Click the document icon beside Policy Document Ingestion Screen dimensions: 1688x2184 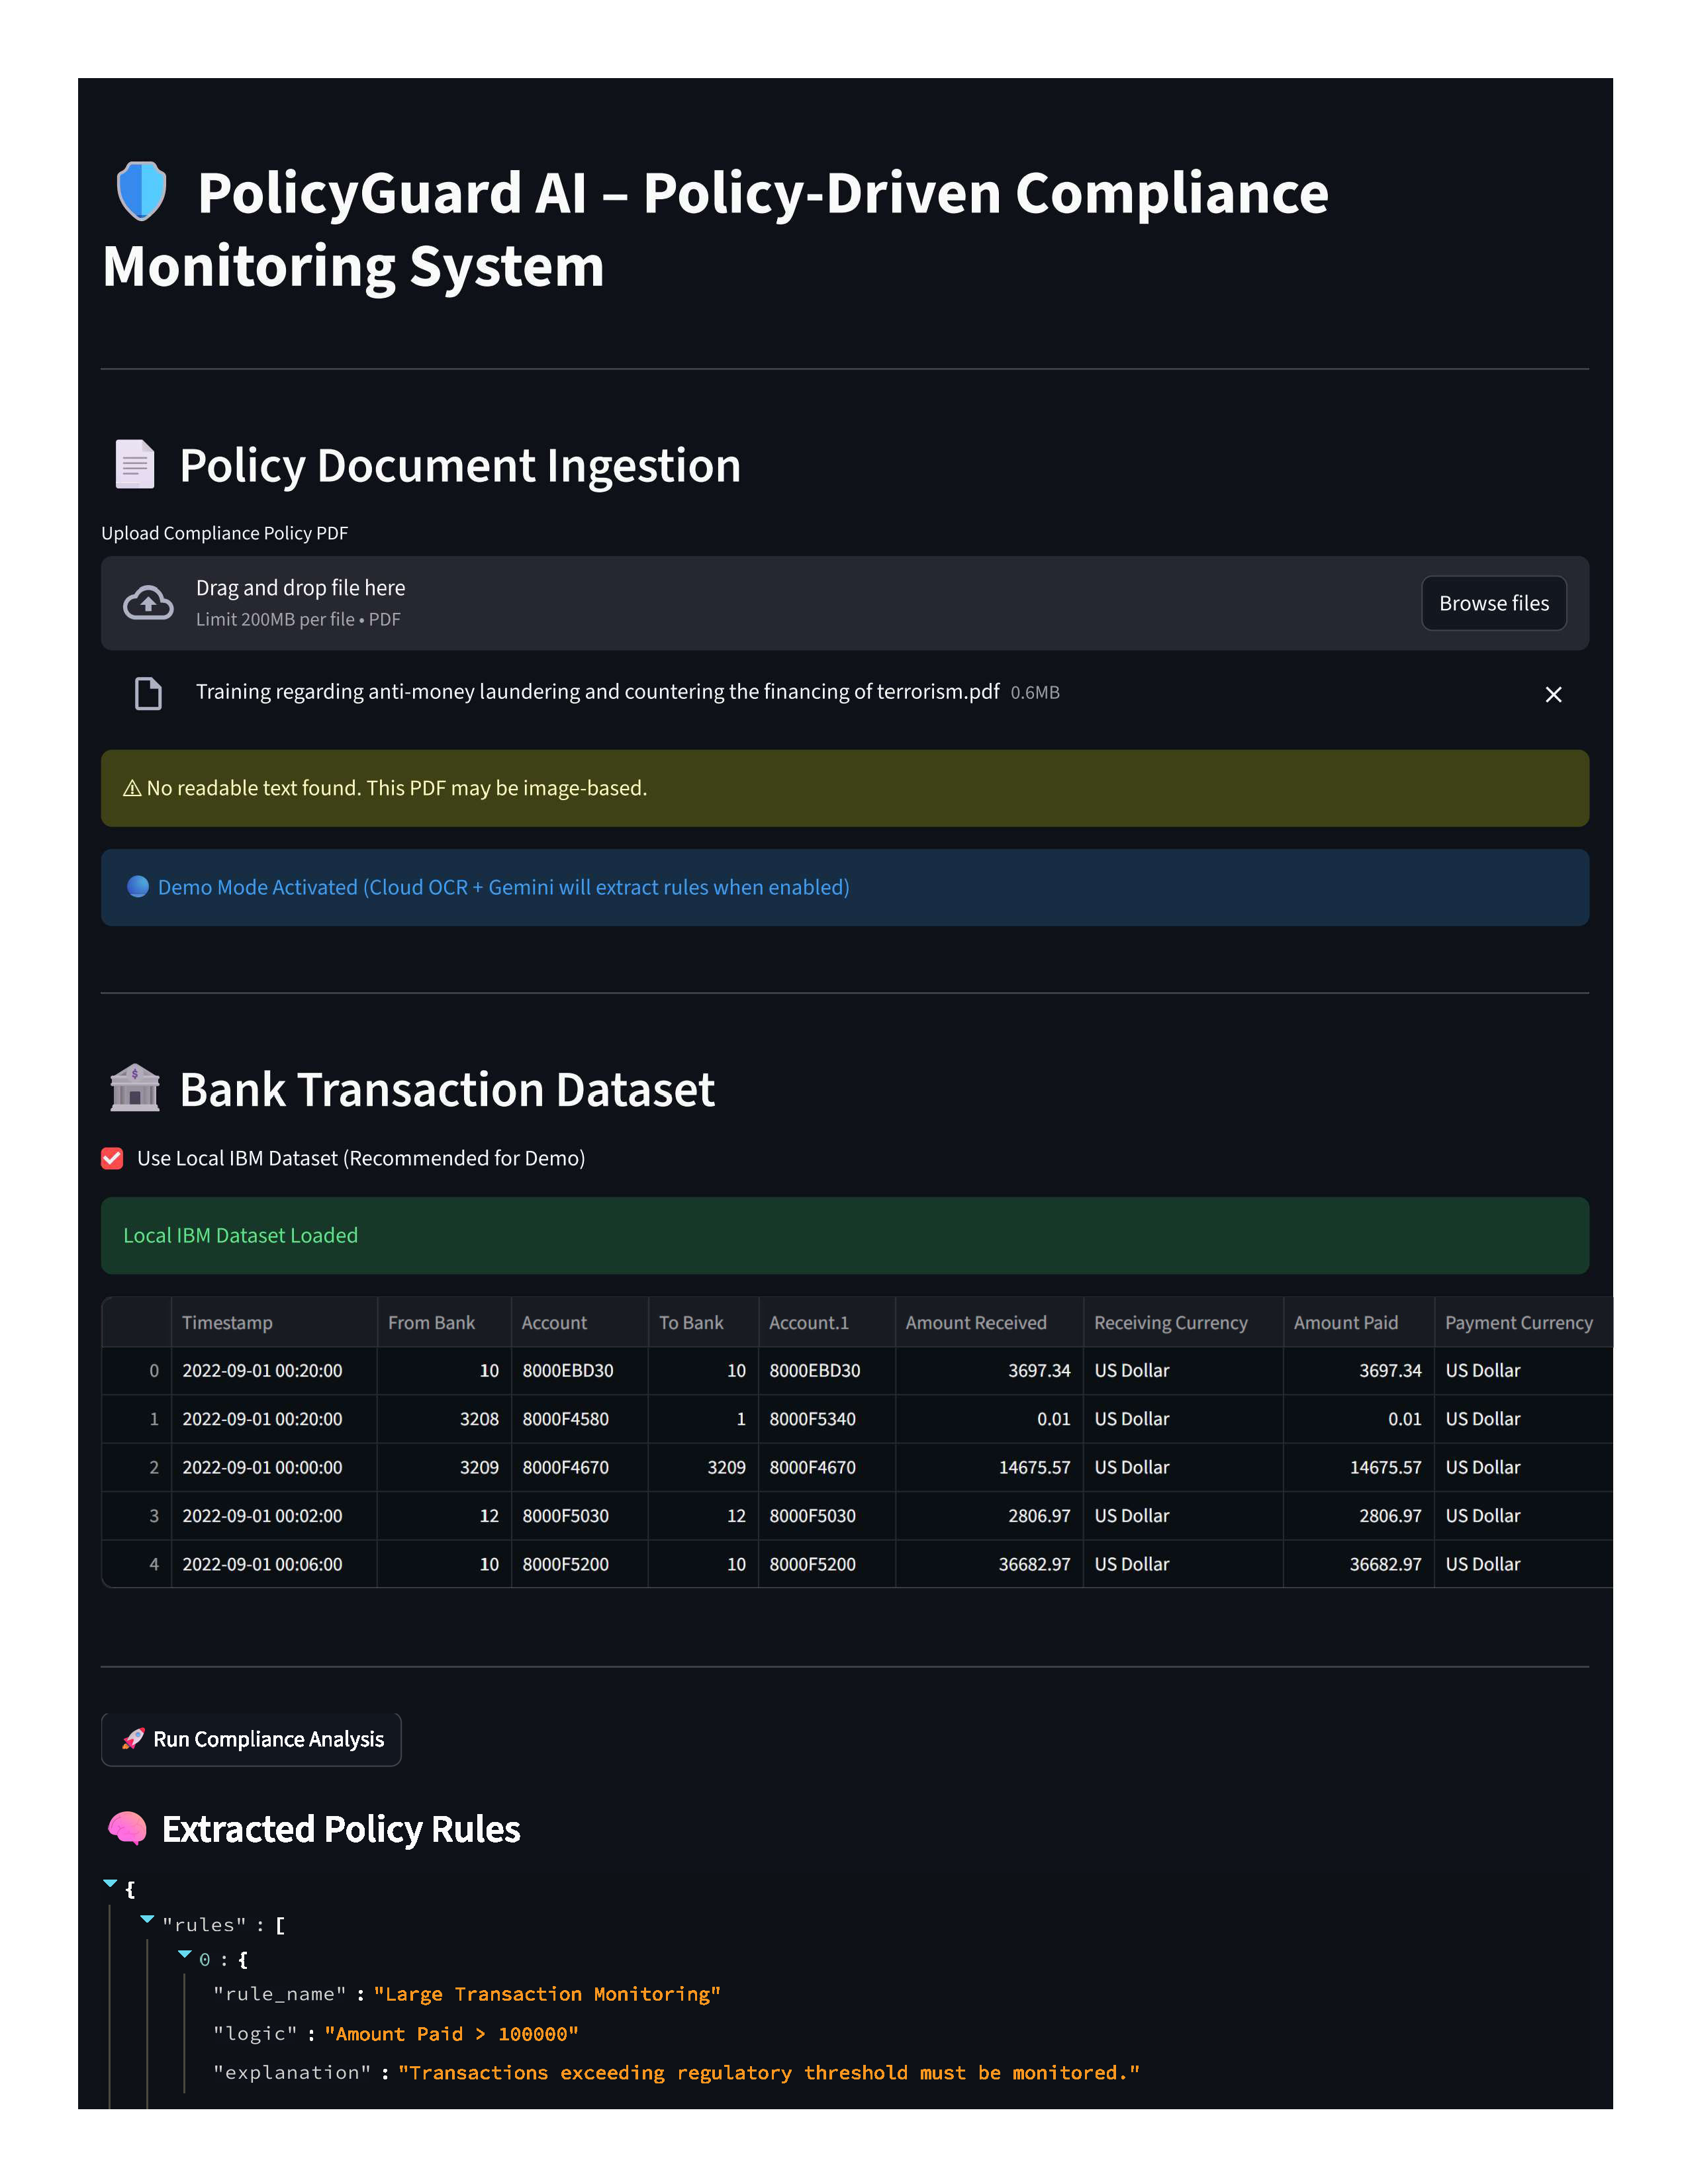[135, 464]
